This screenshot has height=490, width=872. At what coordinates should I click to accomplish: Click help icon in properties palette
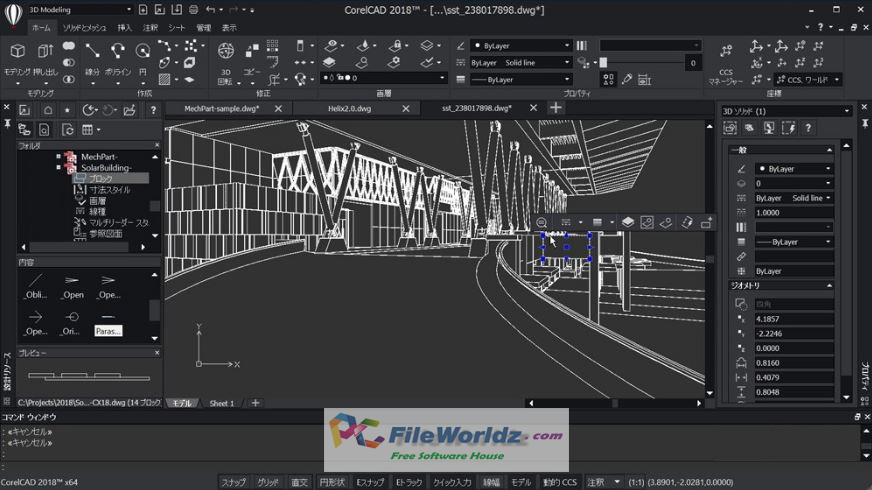coord(808,128)
